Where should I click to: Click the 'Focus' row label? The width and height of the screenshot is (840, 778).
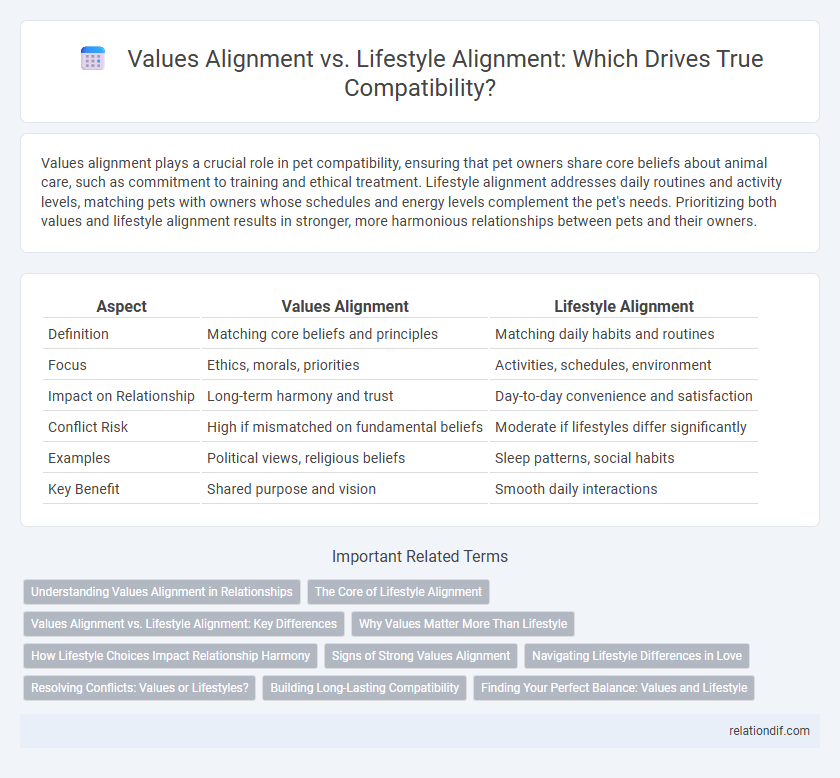tap(67, 365)
